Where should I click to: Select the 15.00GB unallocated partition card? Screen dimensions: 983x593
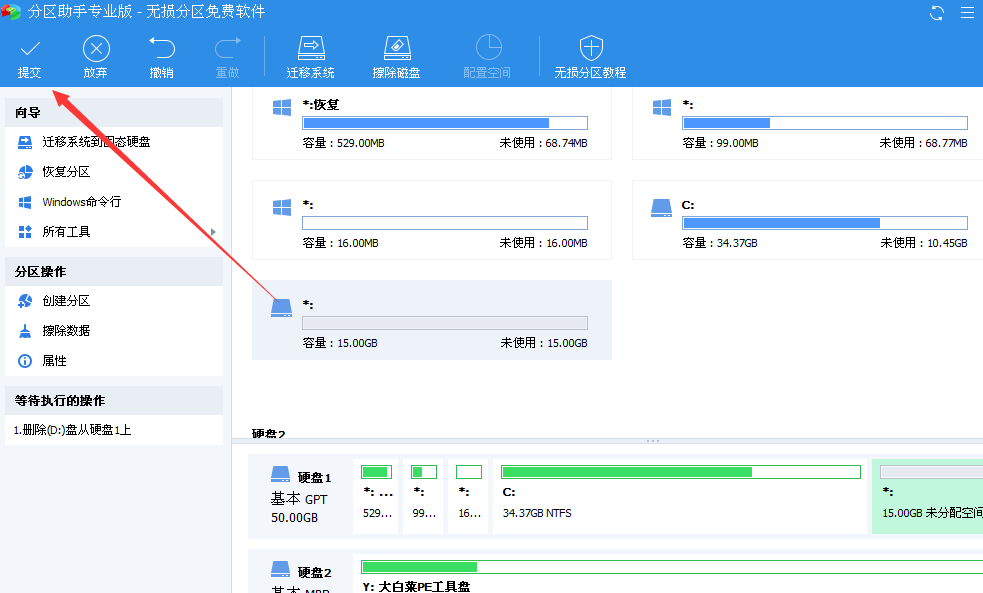pos(431,320)
